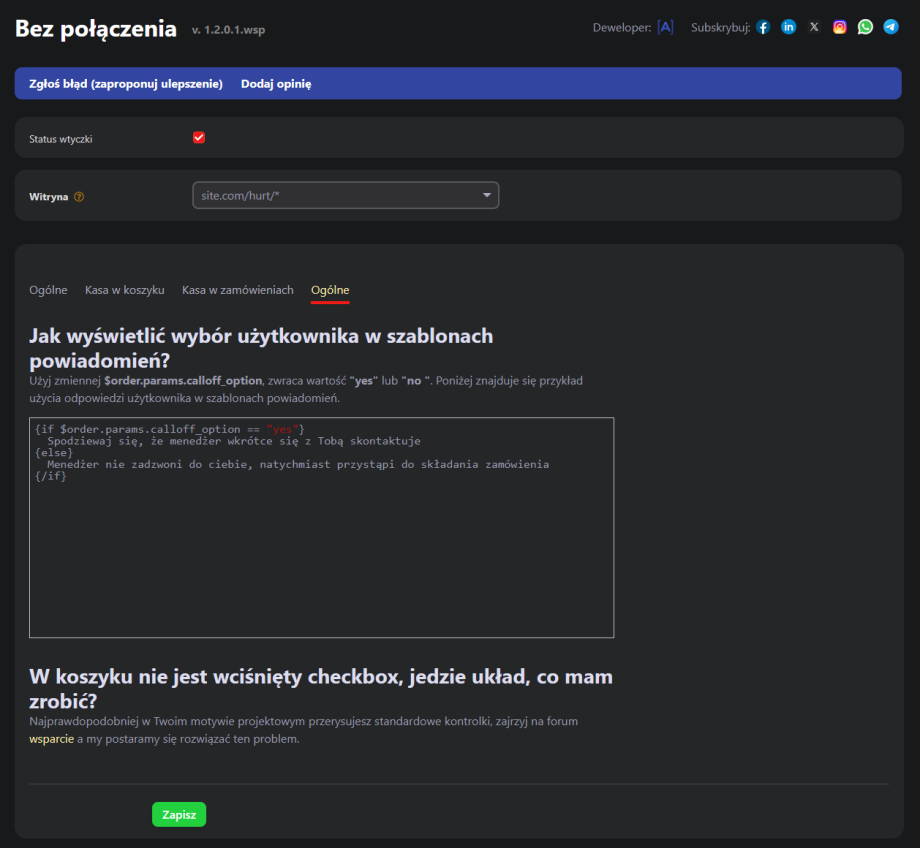Open the Telegram subscribe icon
Viewport: 920px width, 848px height.
(x=891, y=28)
